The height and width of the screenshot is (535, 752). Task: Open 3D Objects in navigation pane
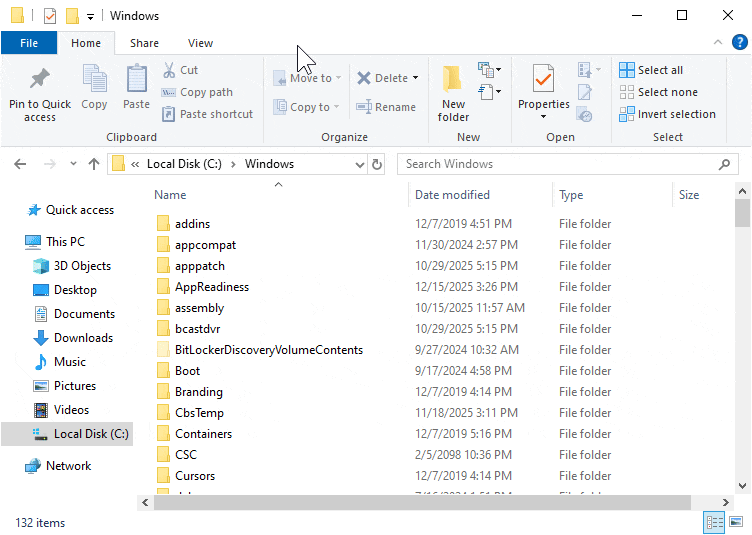point(72,266)
